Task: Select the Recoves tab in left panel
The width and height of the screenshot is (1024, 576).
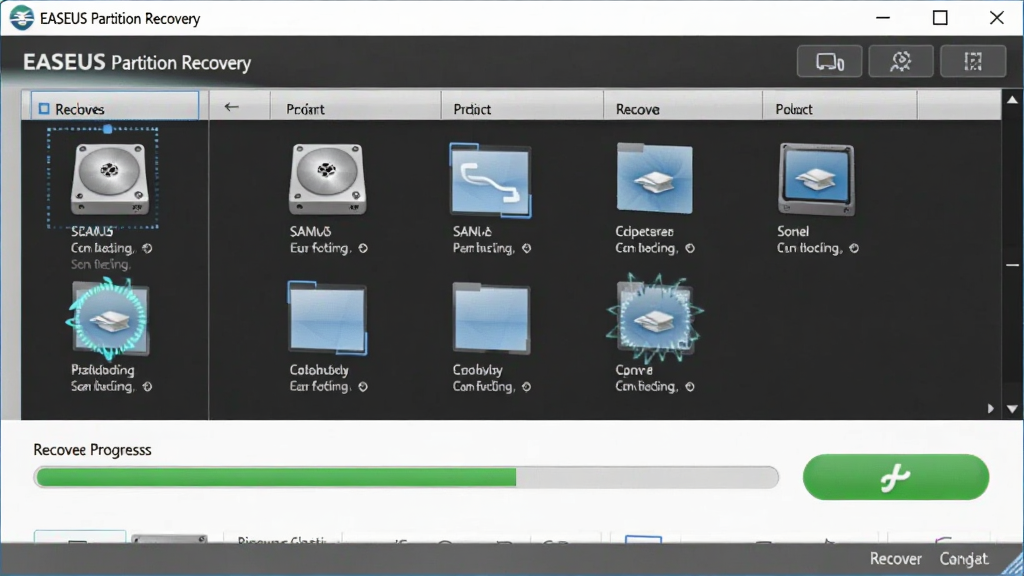Action: 115,106
